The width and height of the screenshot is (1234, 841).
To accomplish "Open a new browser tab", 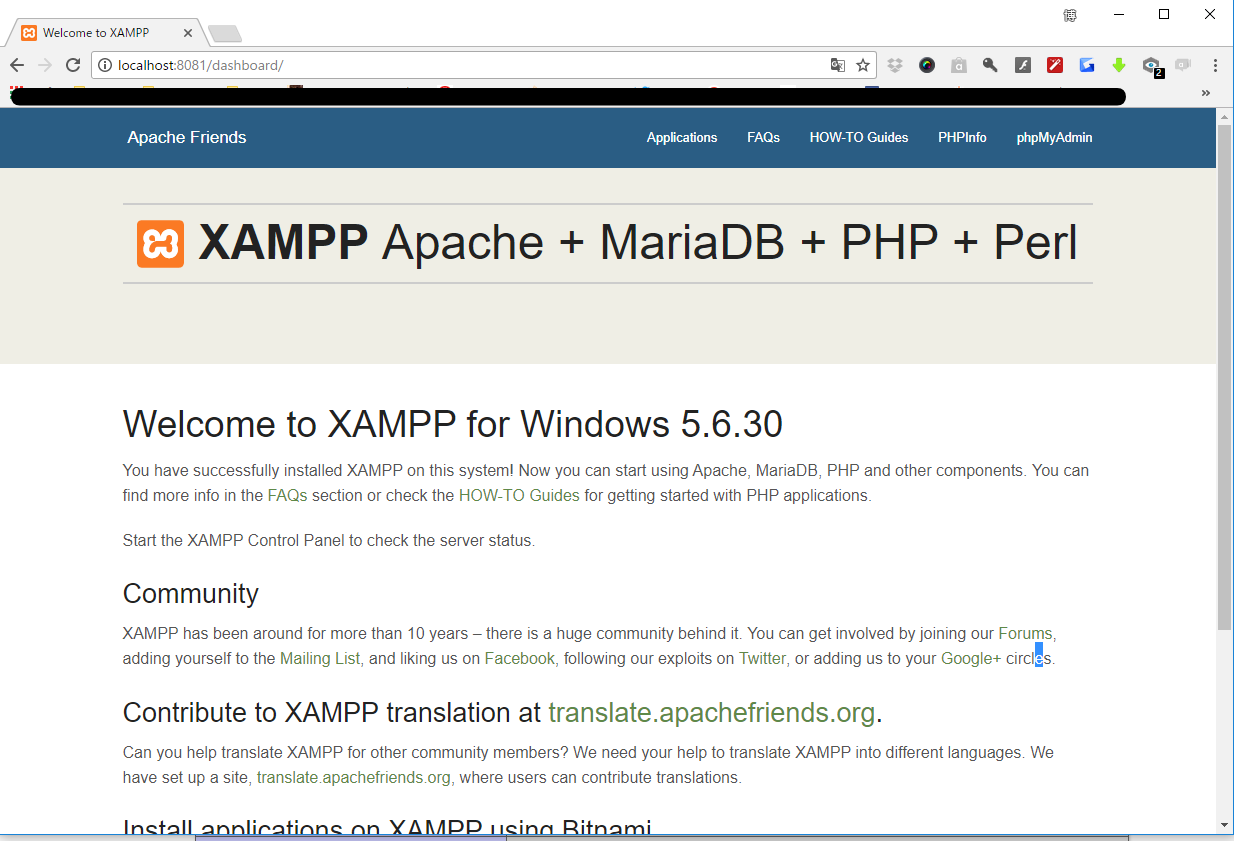I will tap(225, 33).
